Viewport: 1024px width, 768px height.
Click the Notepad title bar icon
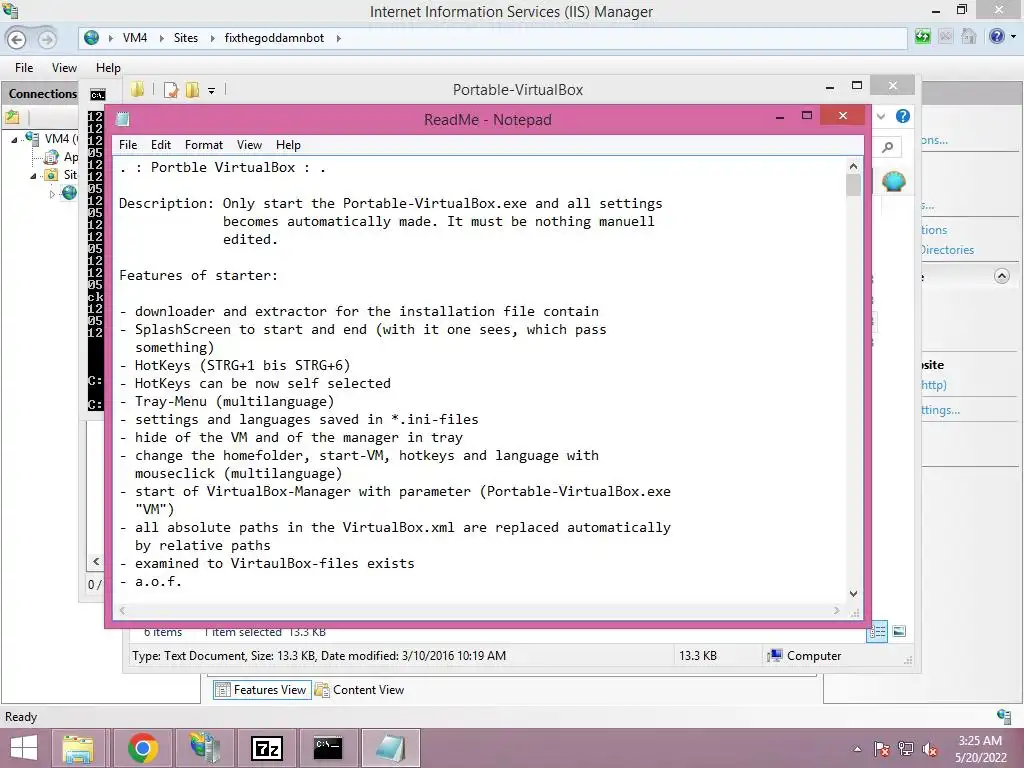tap(123, 119)
